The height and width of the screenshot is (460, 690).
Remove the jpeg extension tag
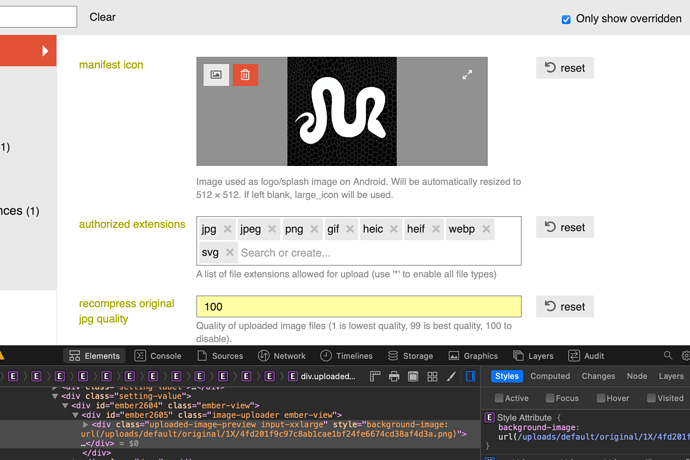pyautogui.click(x=272, y=229)
